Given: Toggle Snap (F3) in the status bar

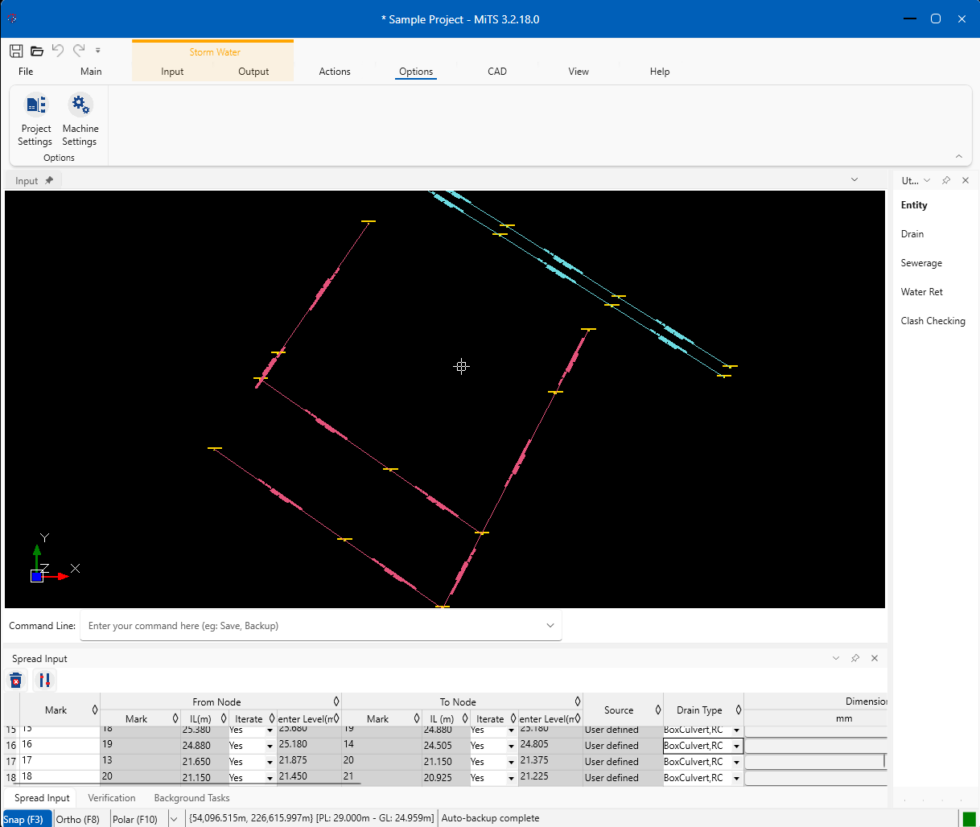Looking at the screenshot, I should 27,818.
